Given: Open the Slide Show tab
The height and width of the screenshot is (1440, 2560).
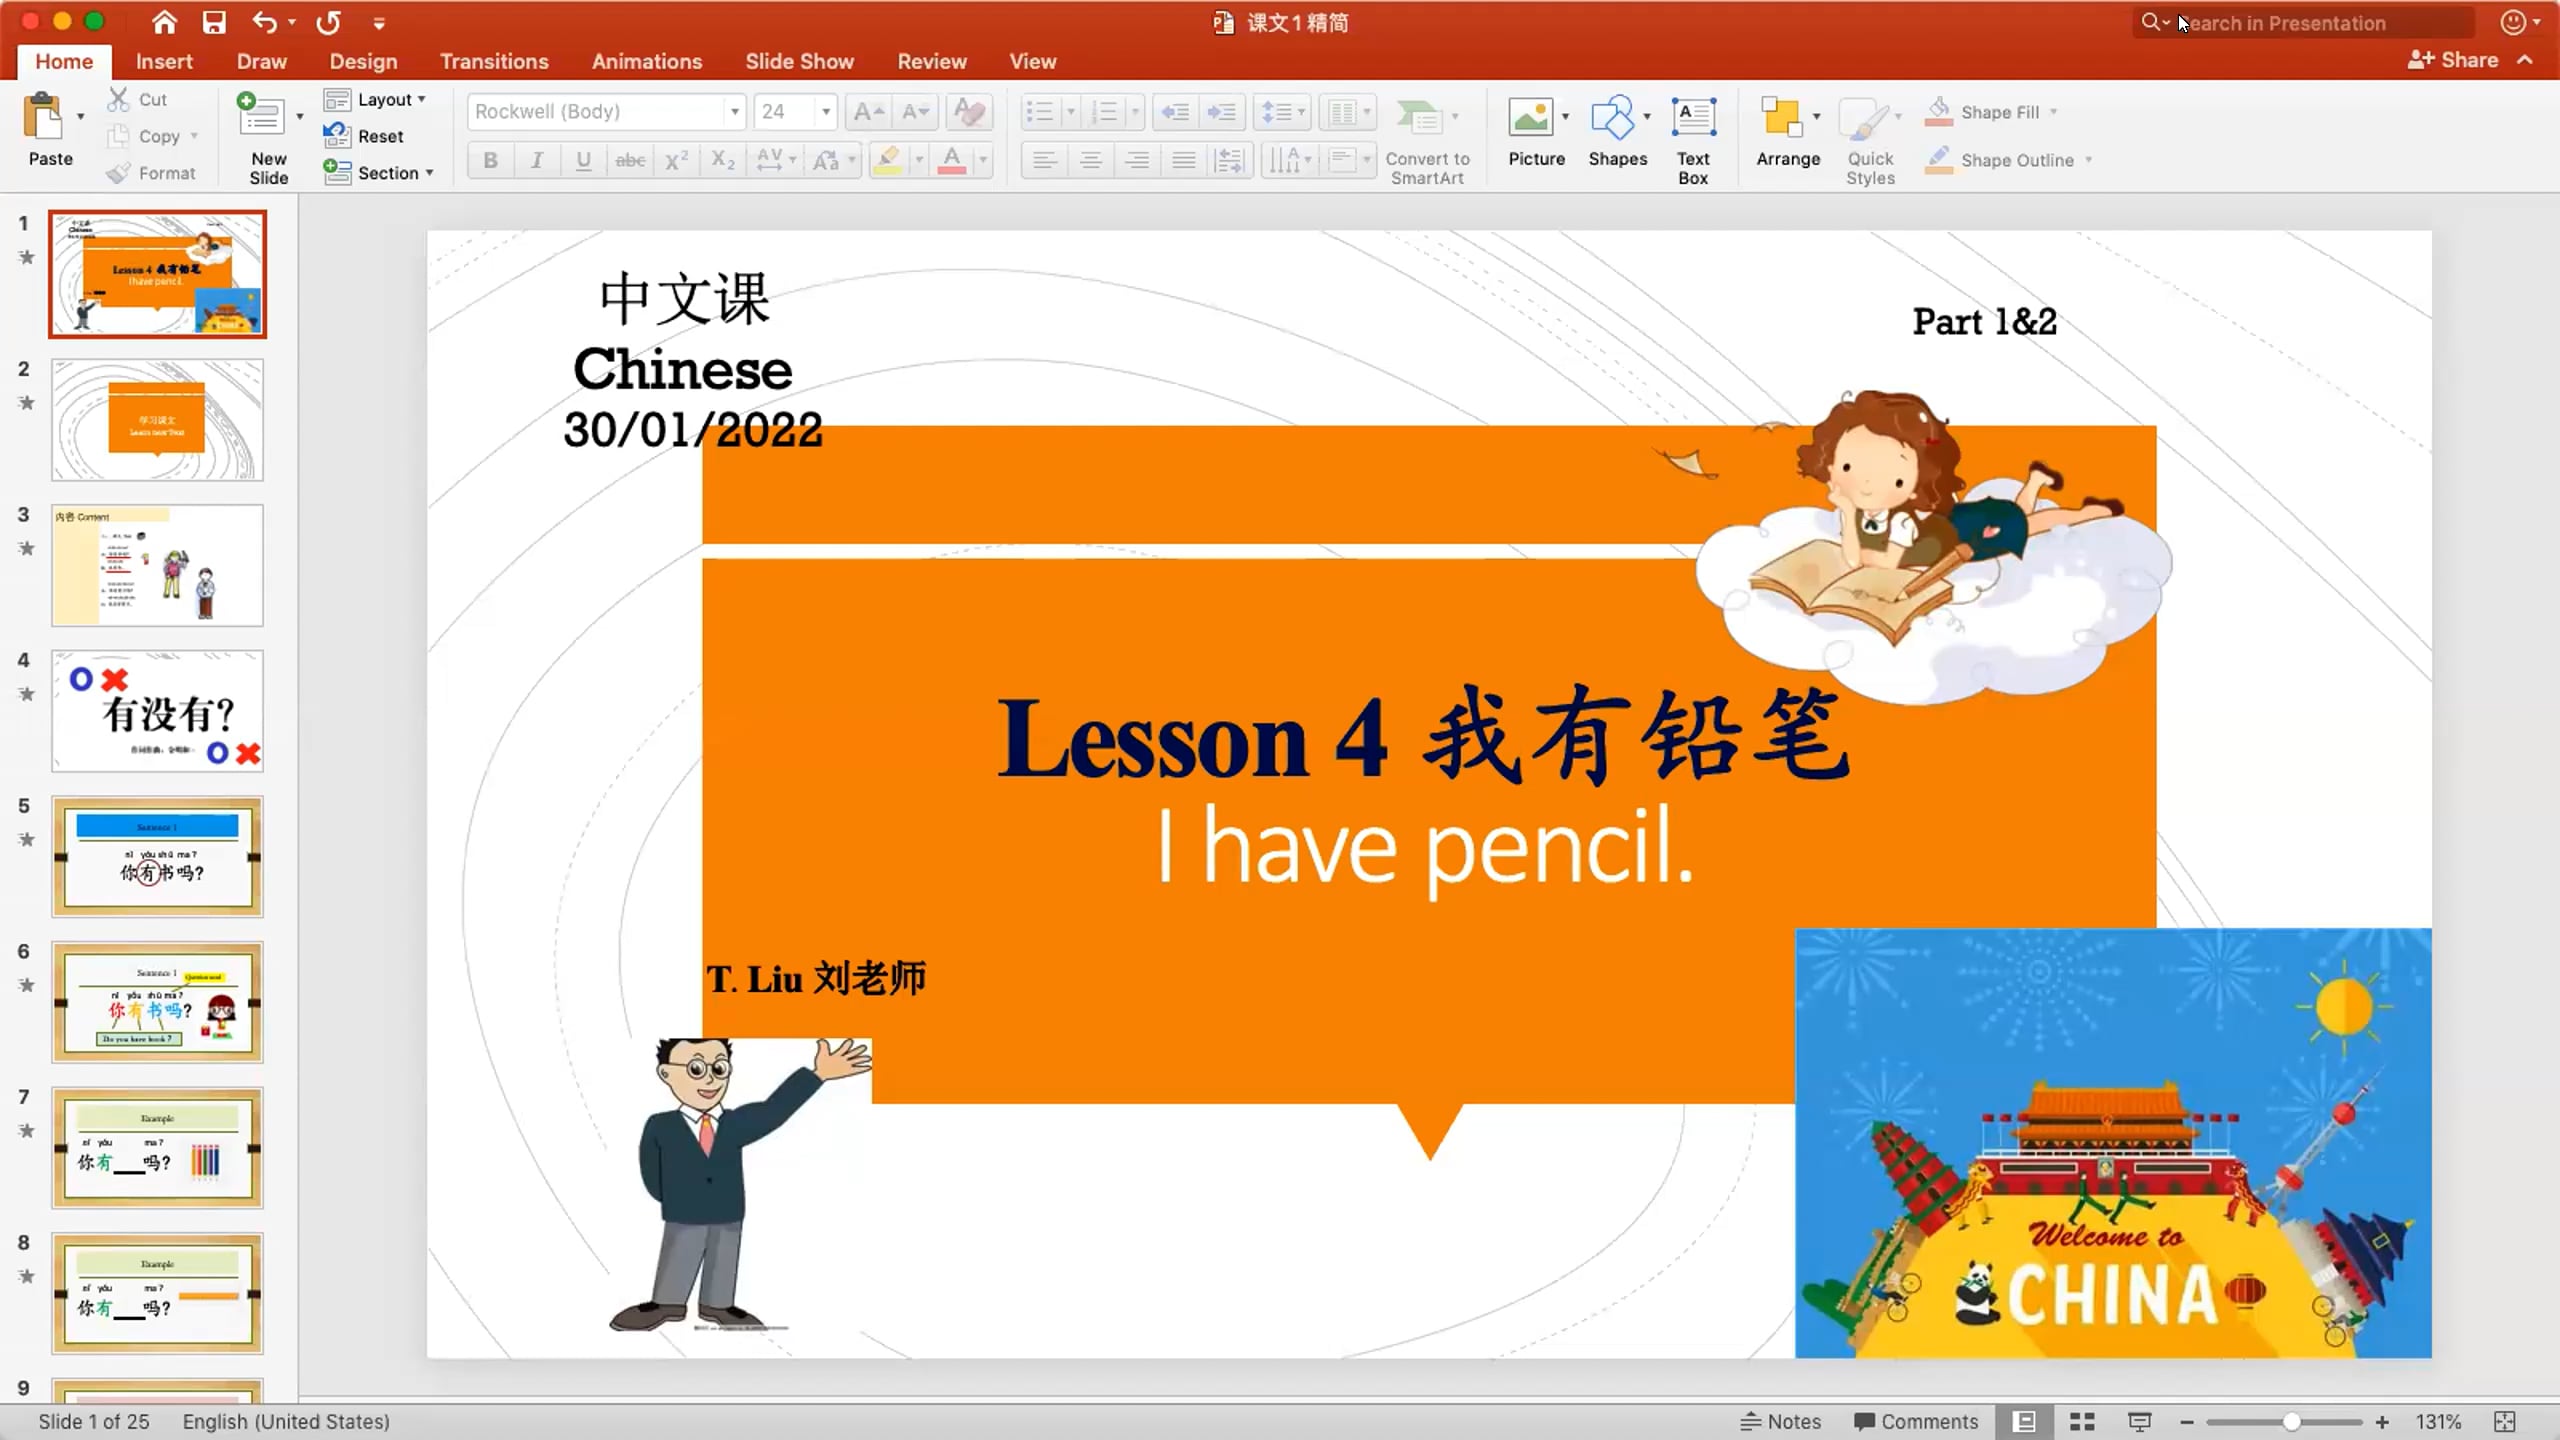Looking at the screenshot, I should [799, 61].
